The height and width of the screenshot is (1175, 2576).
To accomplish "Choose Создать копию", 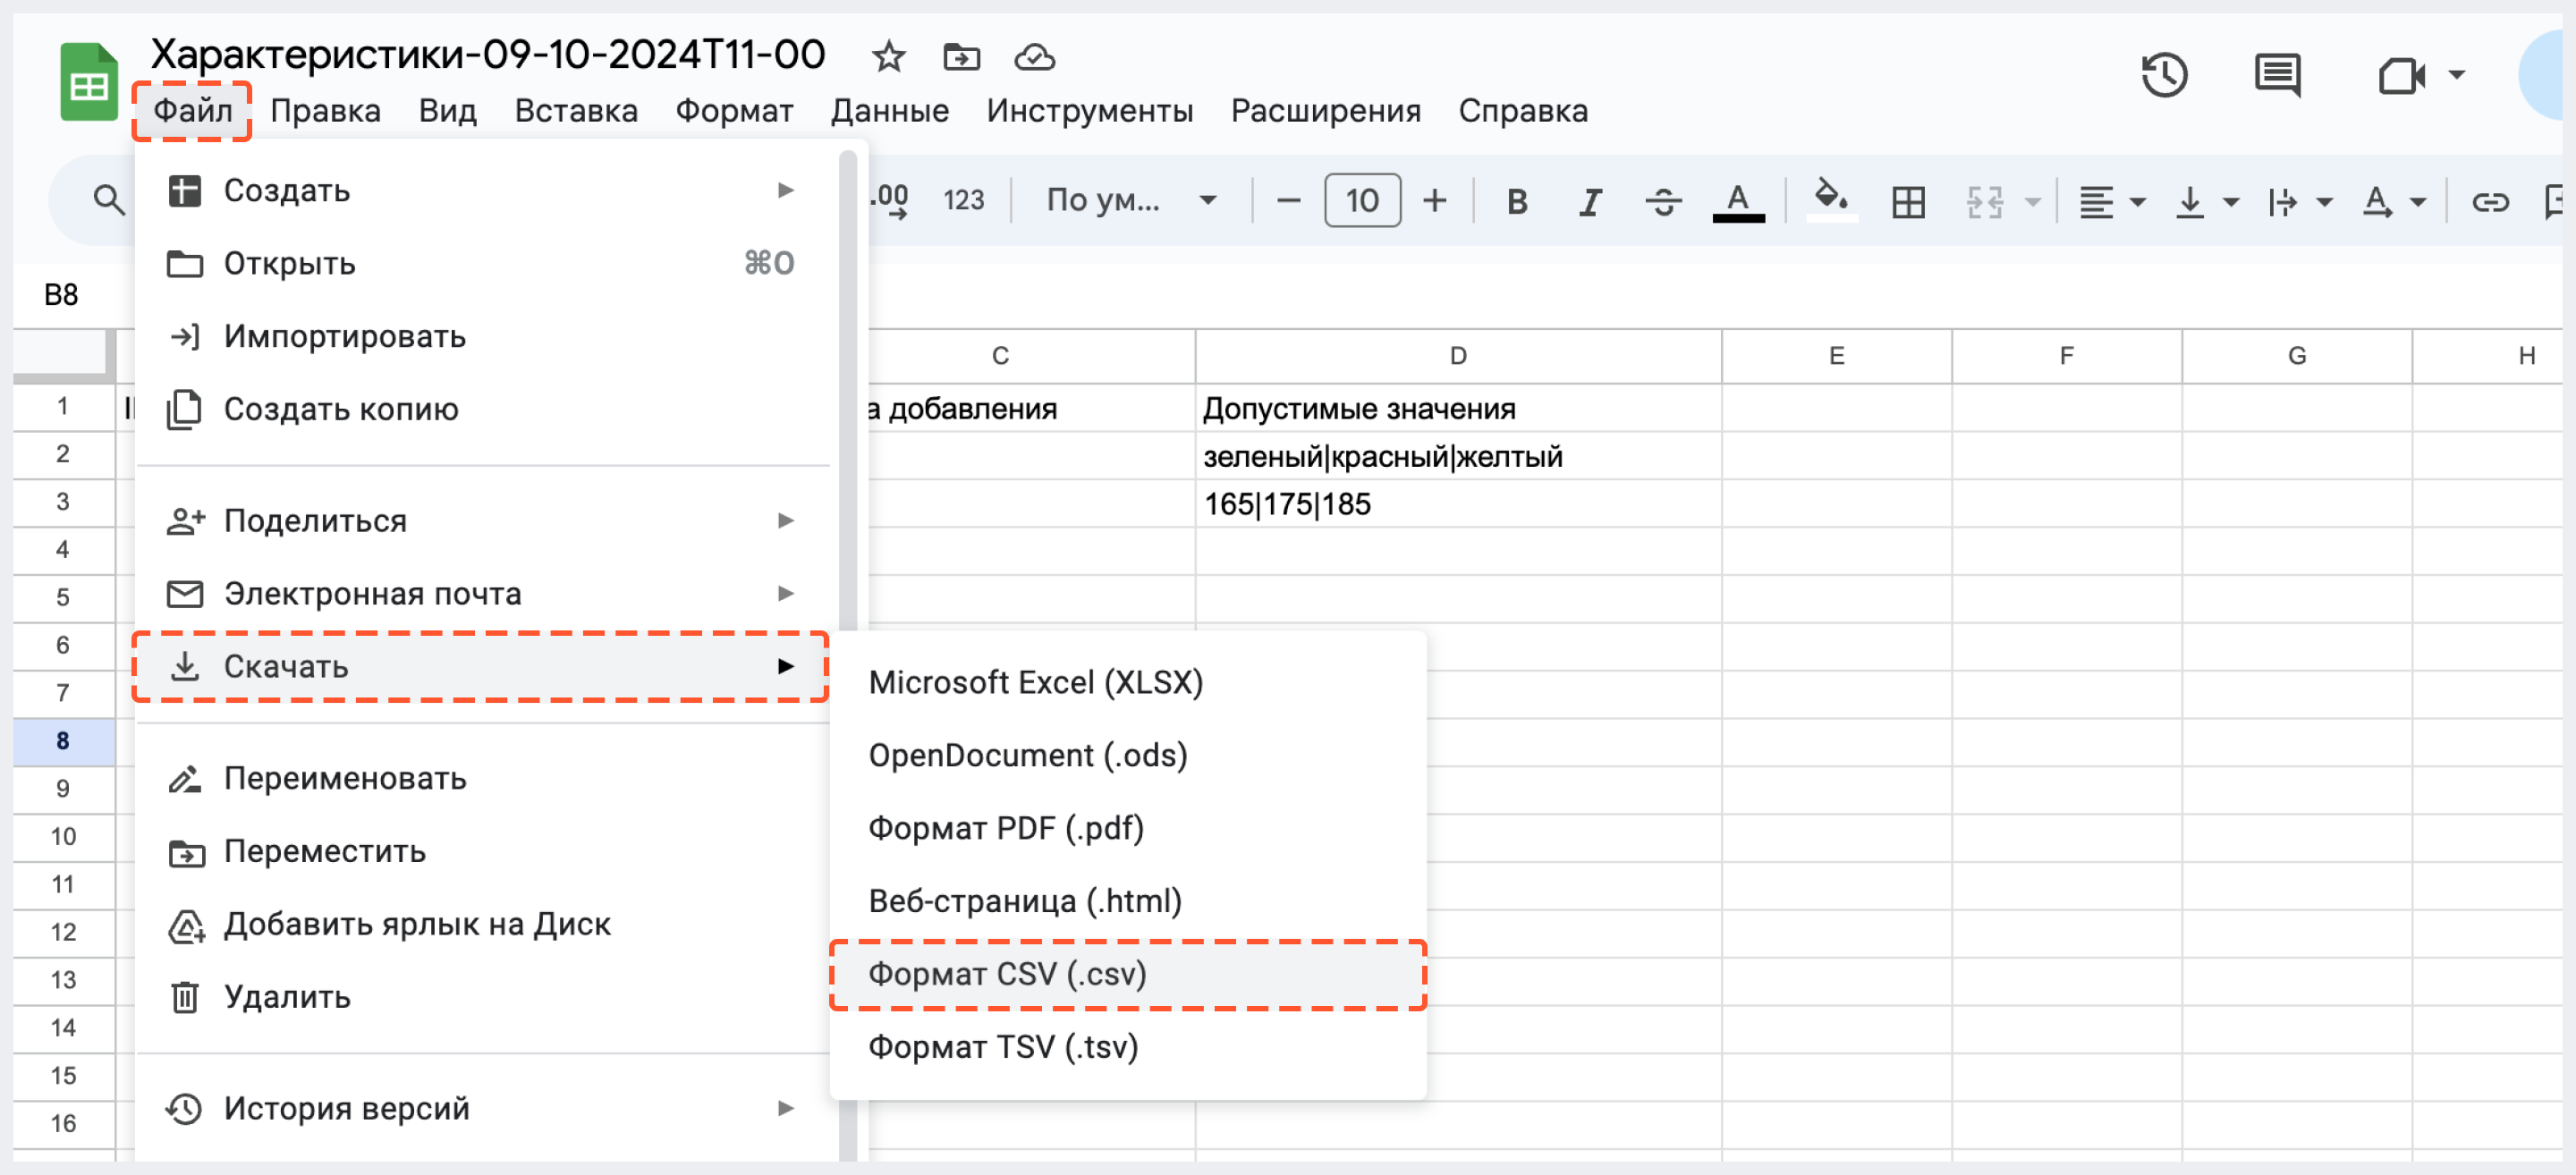I will [482, 409].
